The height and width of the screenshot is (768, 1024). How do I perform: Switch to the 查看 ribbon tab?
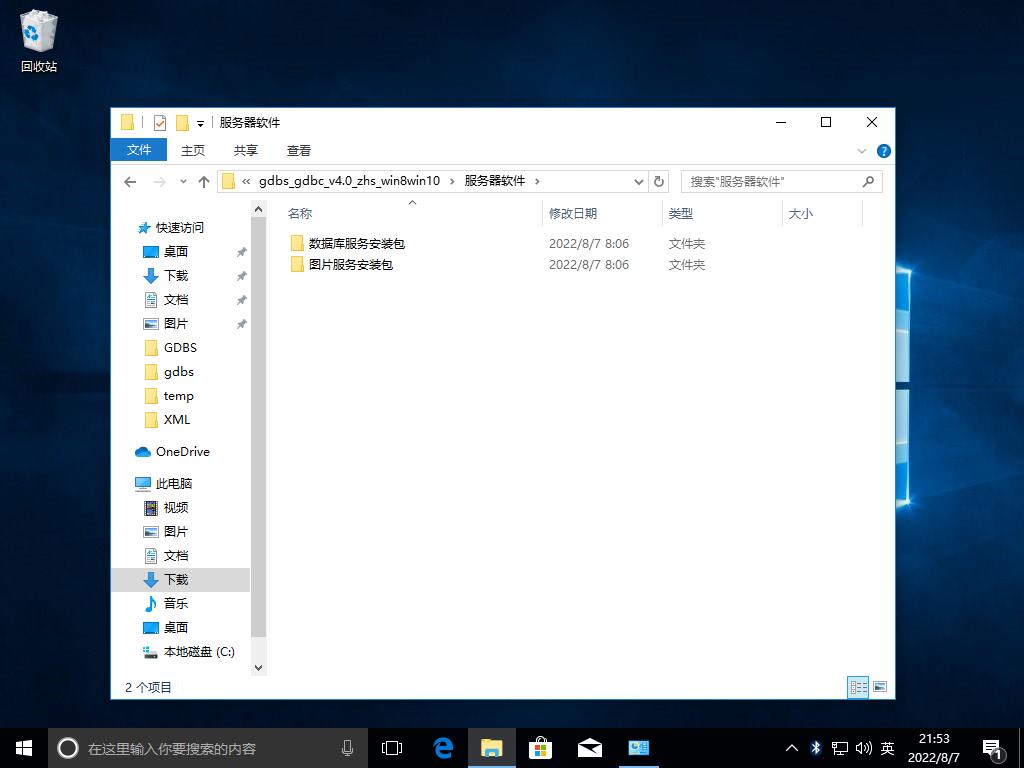(x=299, y=150)
